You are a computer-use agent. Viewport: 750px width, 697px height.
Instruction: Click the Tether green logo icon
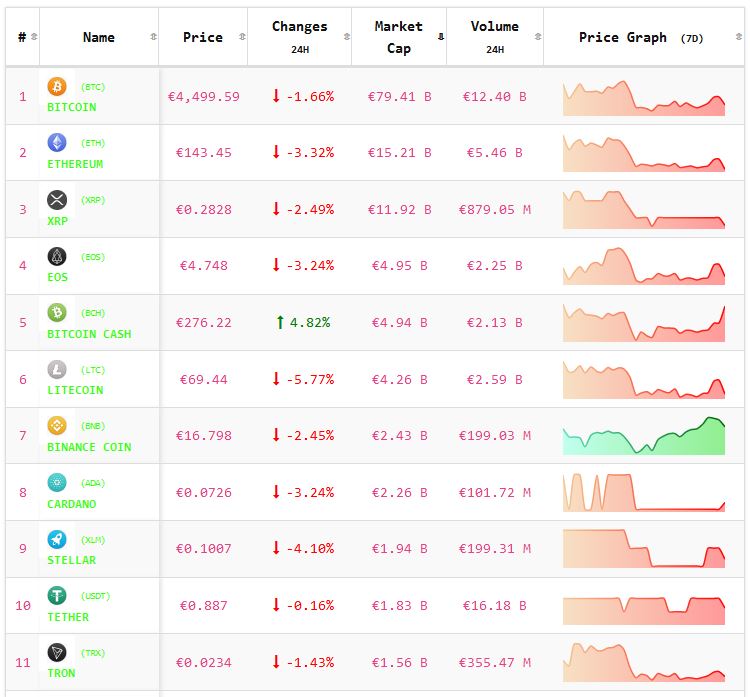coord(57,596)
